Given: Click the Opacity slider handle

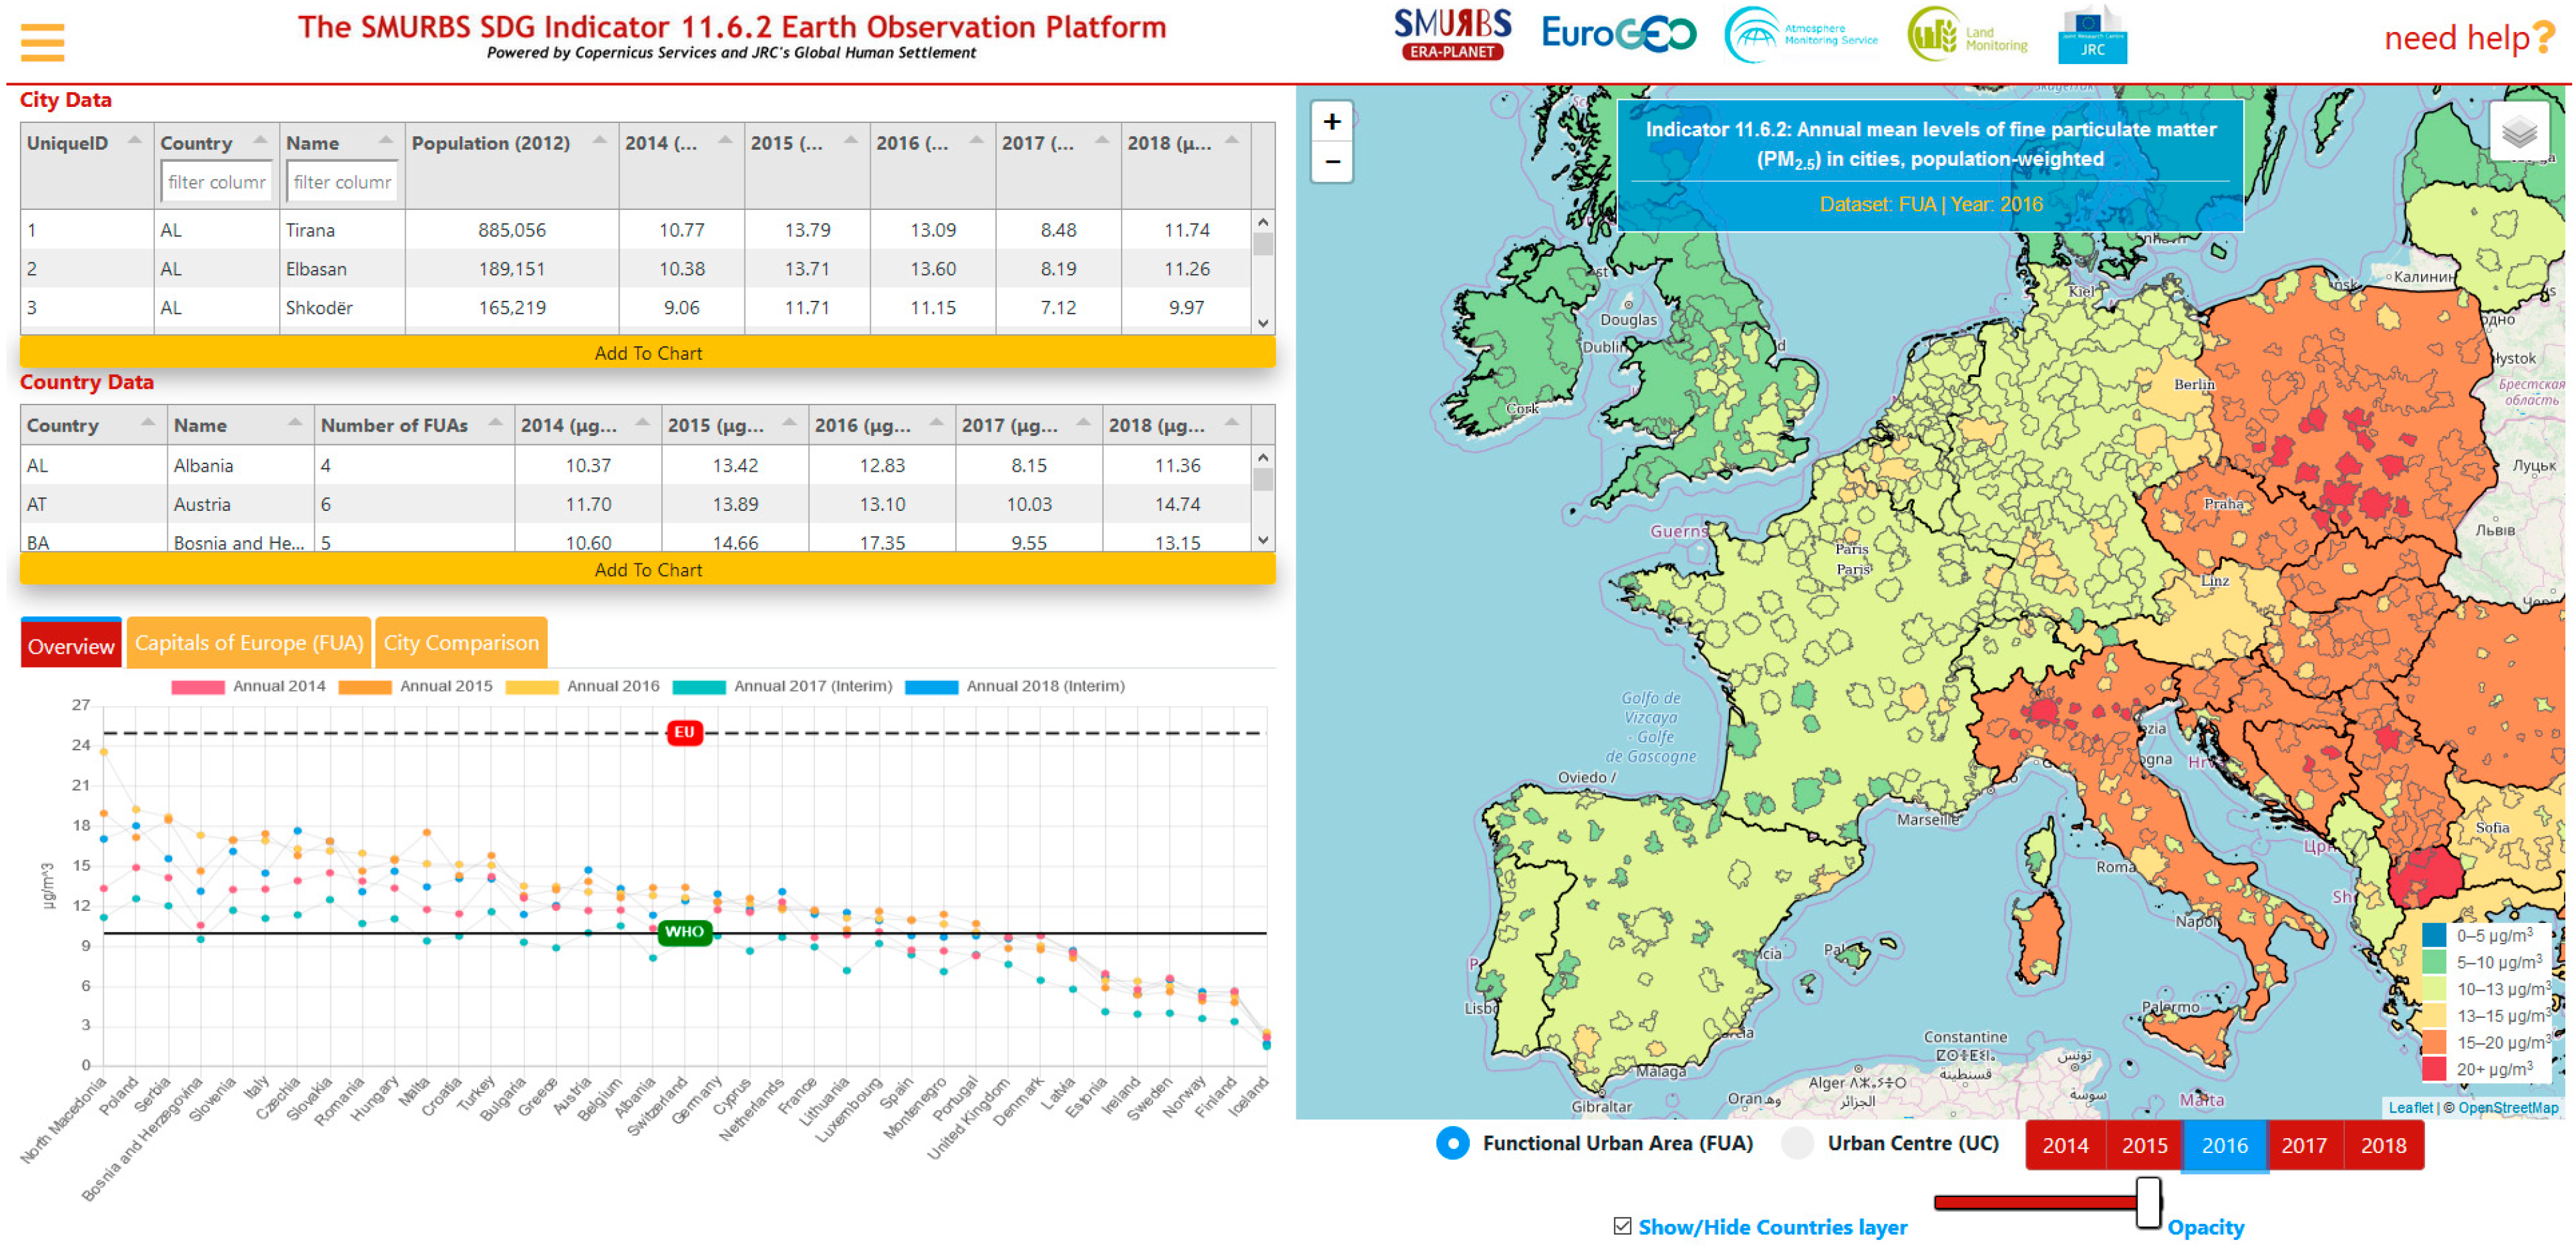Looking at the screenshot, I should click(x=2147, y=1202).
